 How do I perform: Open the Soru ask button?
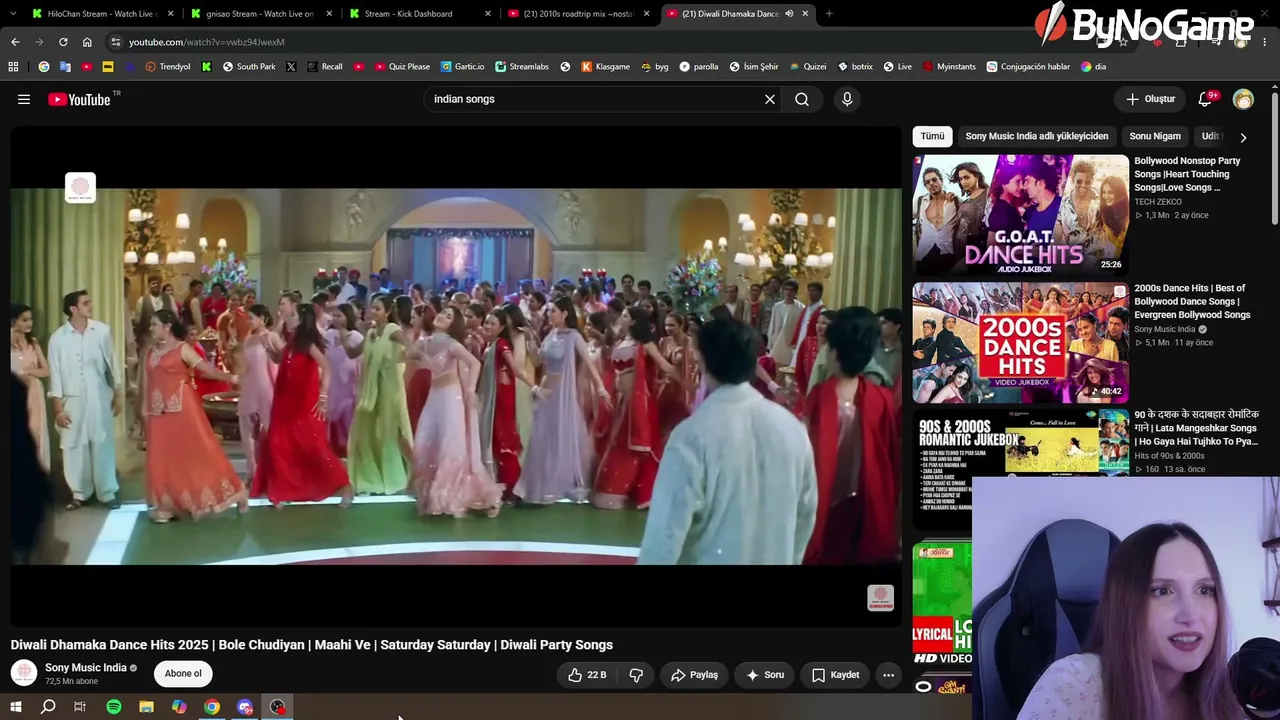[x=765, y=675]
